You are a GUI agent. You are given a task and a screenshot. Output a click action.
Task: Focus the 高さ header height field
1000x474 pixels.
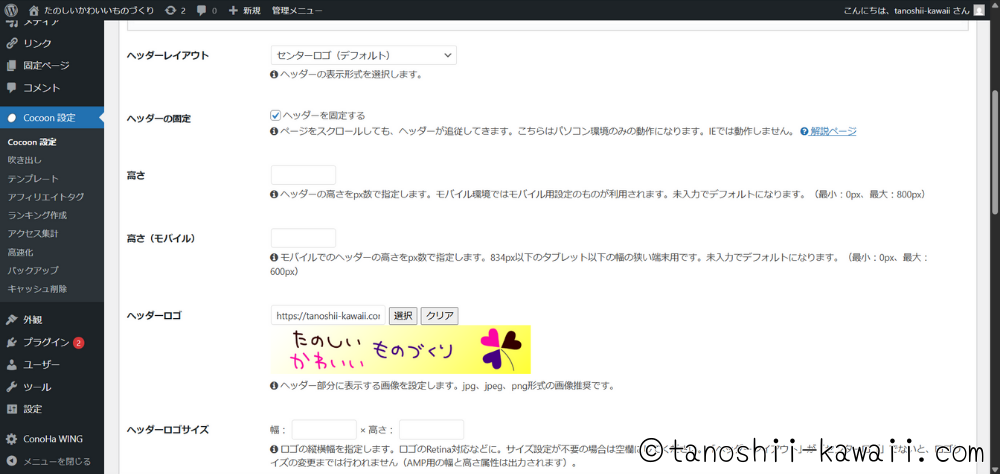[304, 175]
